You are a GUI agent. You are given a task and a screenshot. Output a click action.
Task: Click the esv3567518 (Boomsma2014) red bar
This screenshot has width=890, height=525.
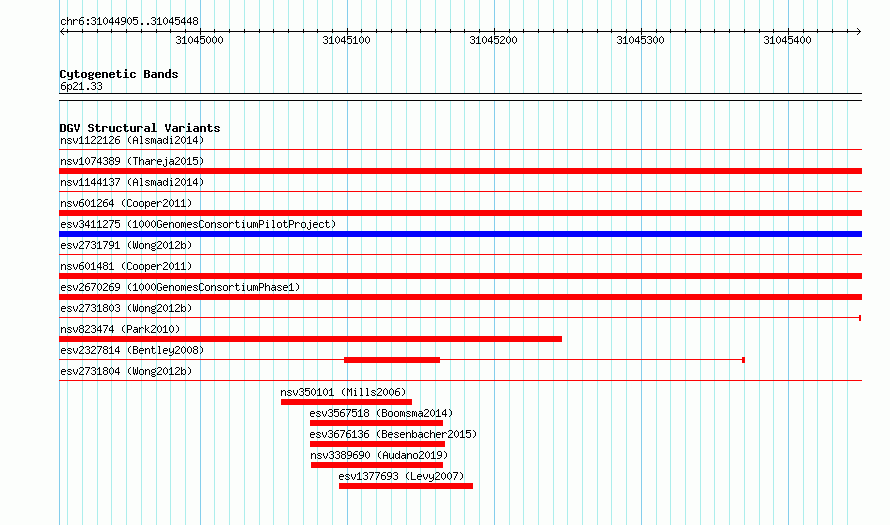(x=376, y=423)
